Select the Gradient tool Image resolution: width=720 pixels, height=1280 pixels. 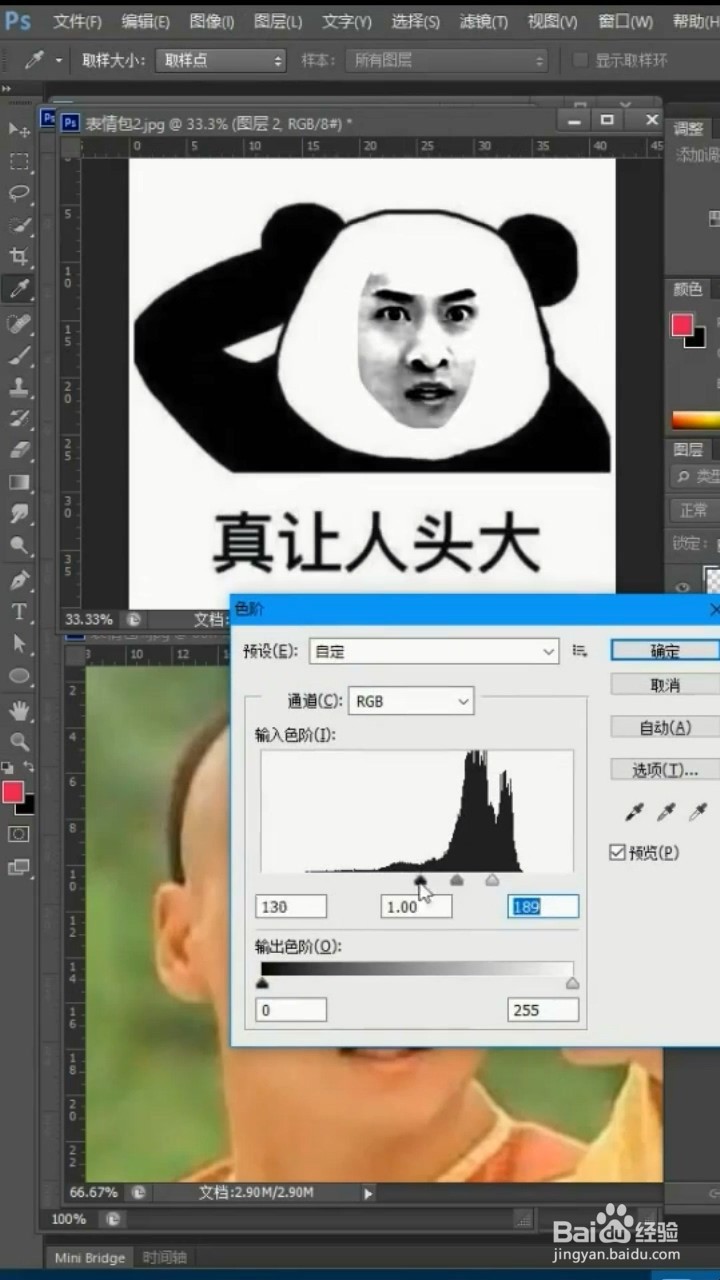point(19,482)
